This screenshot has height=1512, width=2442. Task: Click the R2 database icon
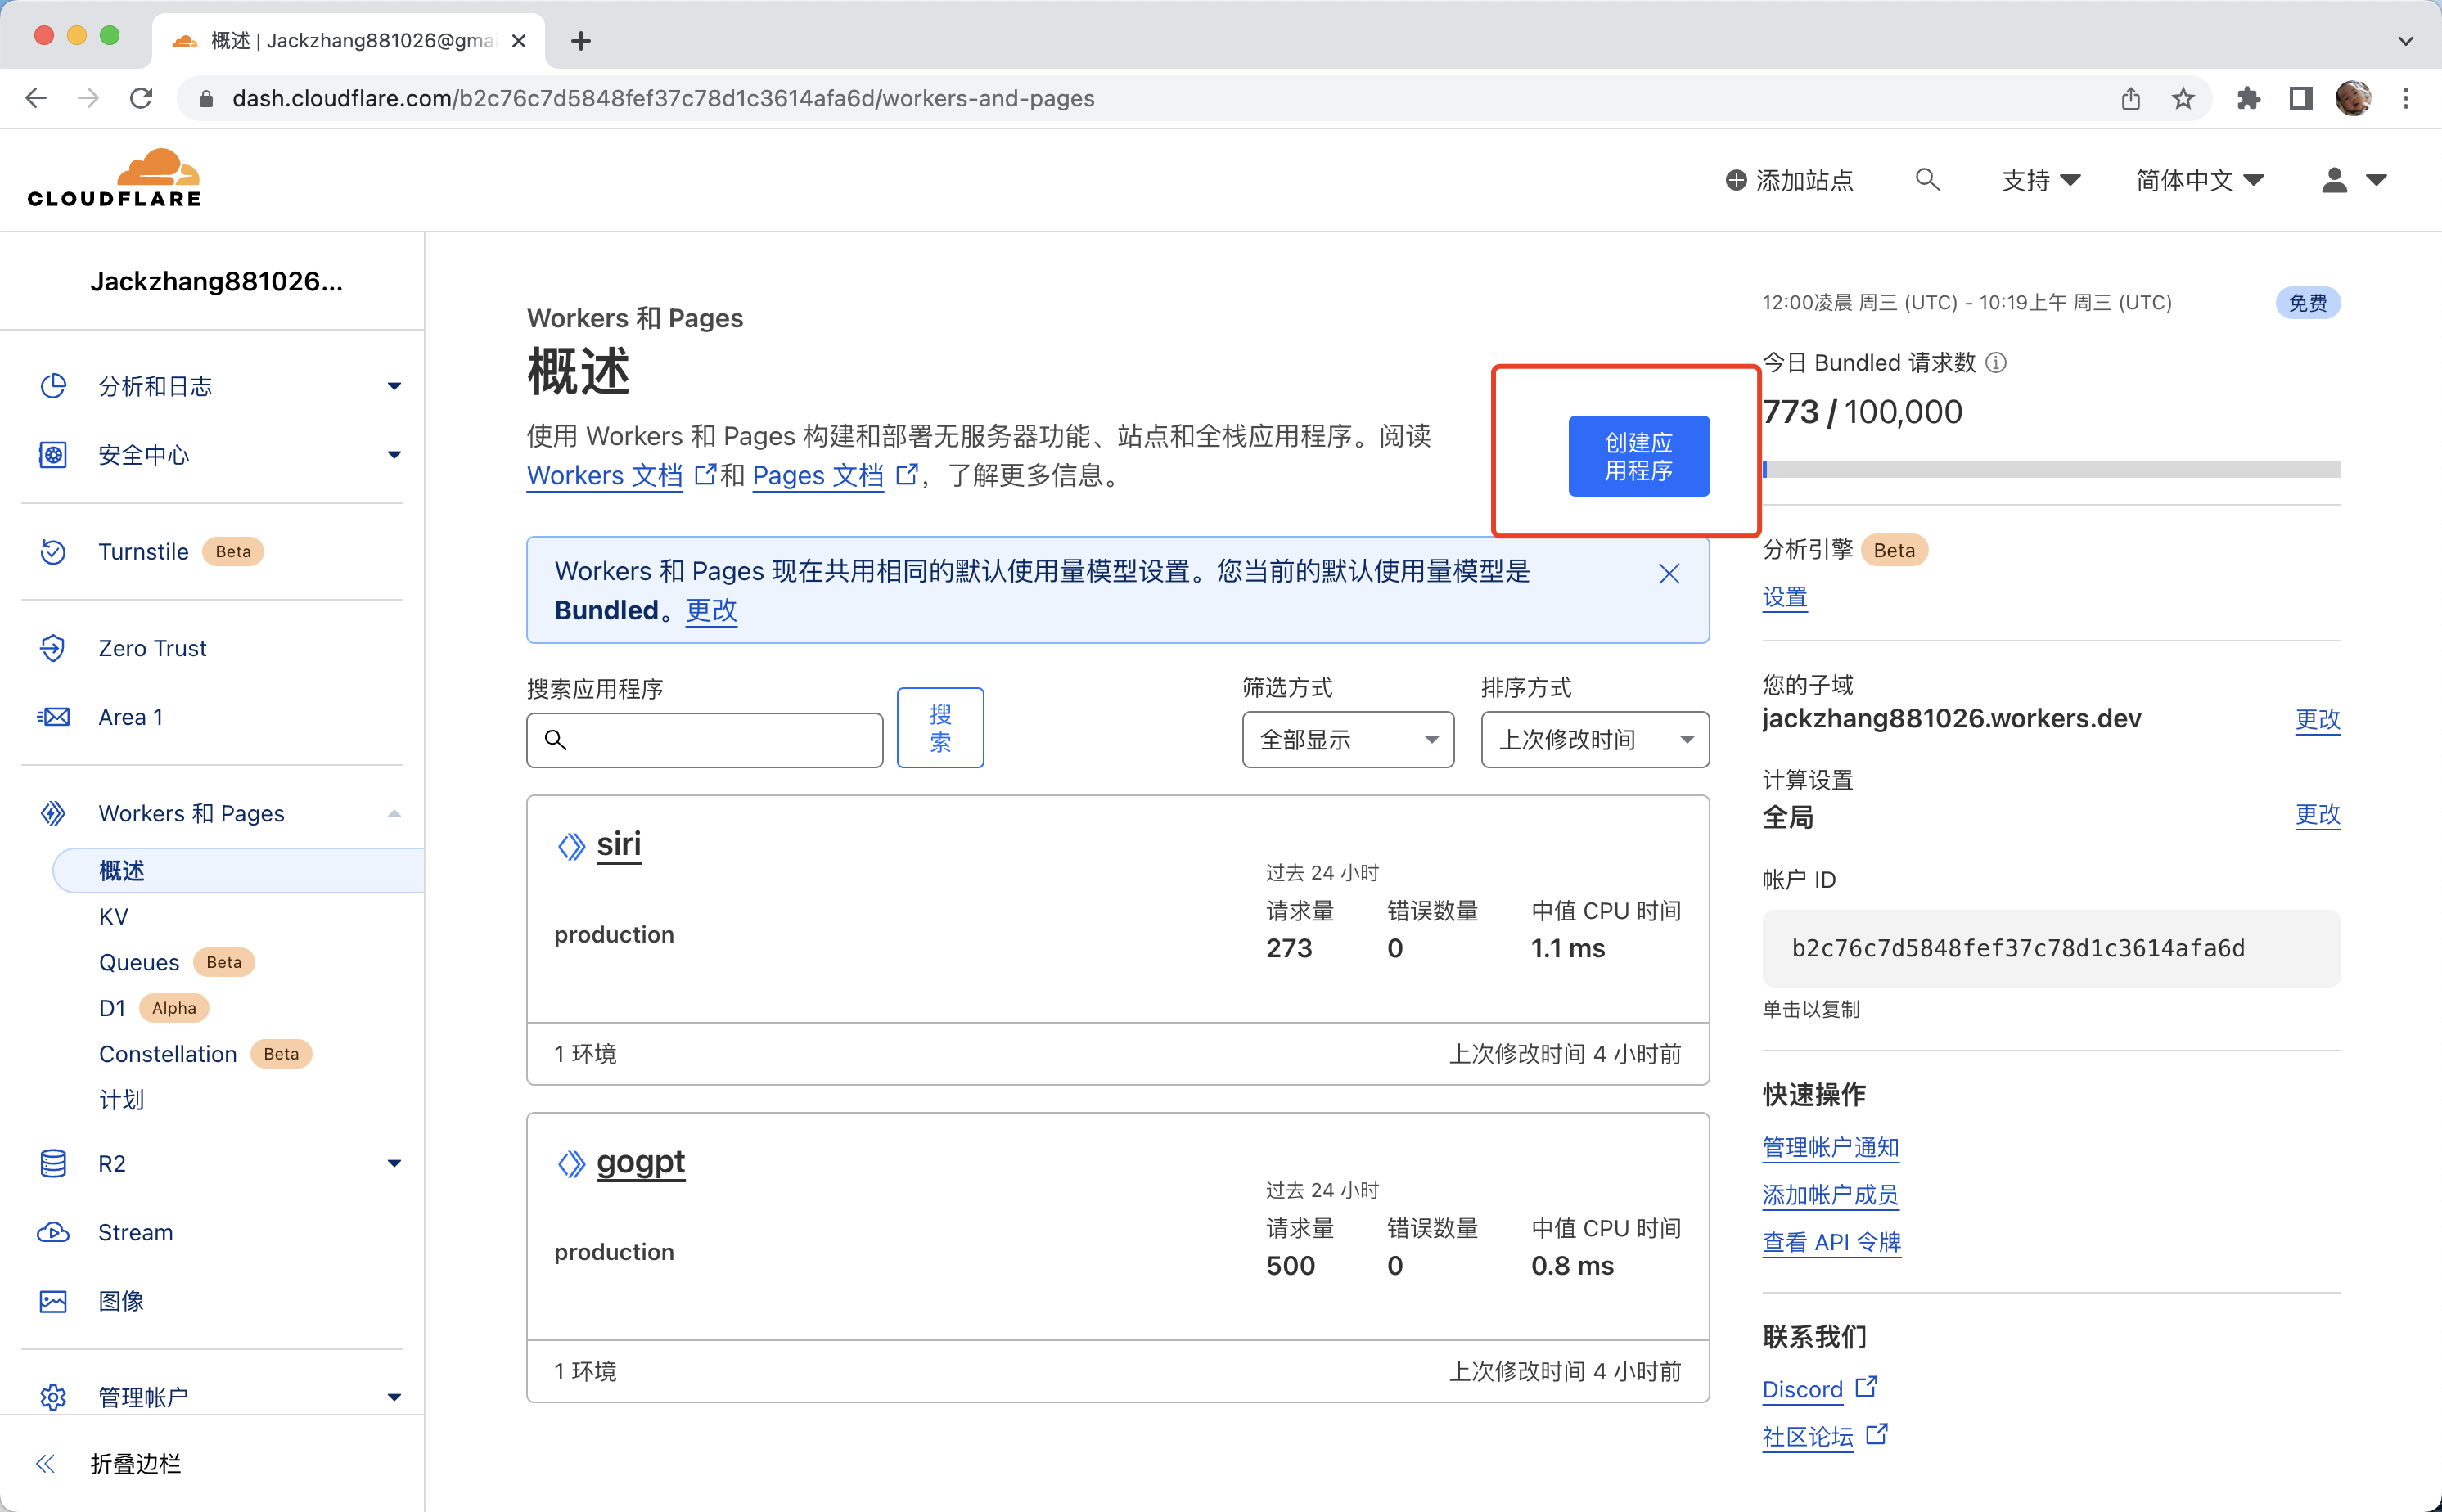[53, 1163]
